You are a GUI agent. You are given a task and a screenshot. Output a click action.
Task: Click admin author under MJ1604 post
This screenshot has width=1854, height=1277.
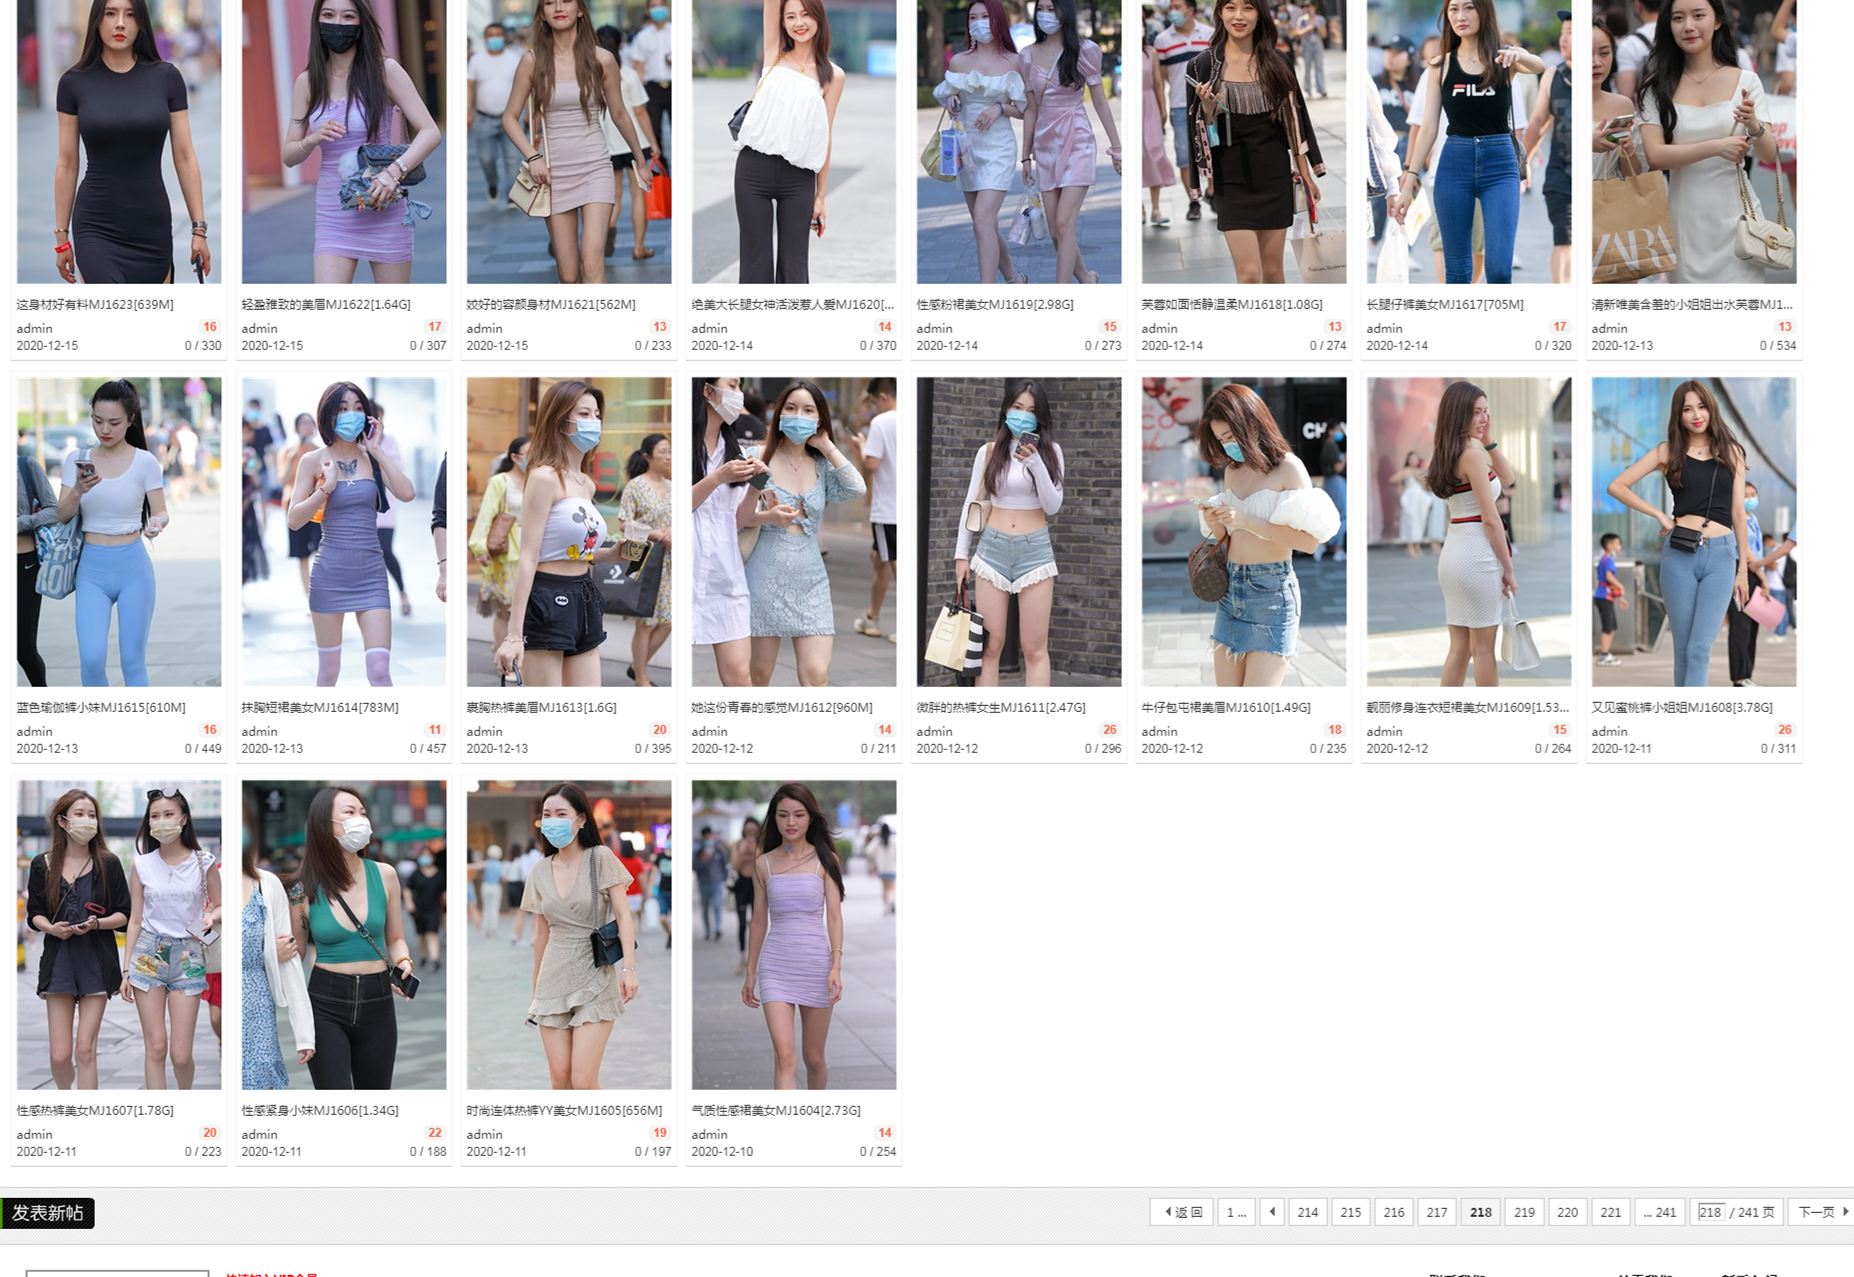pyautogui.click(x=709, y=1134)
